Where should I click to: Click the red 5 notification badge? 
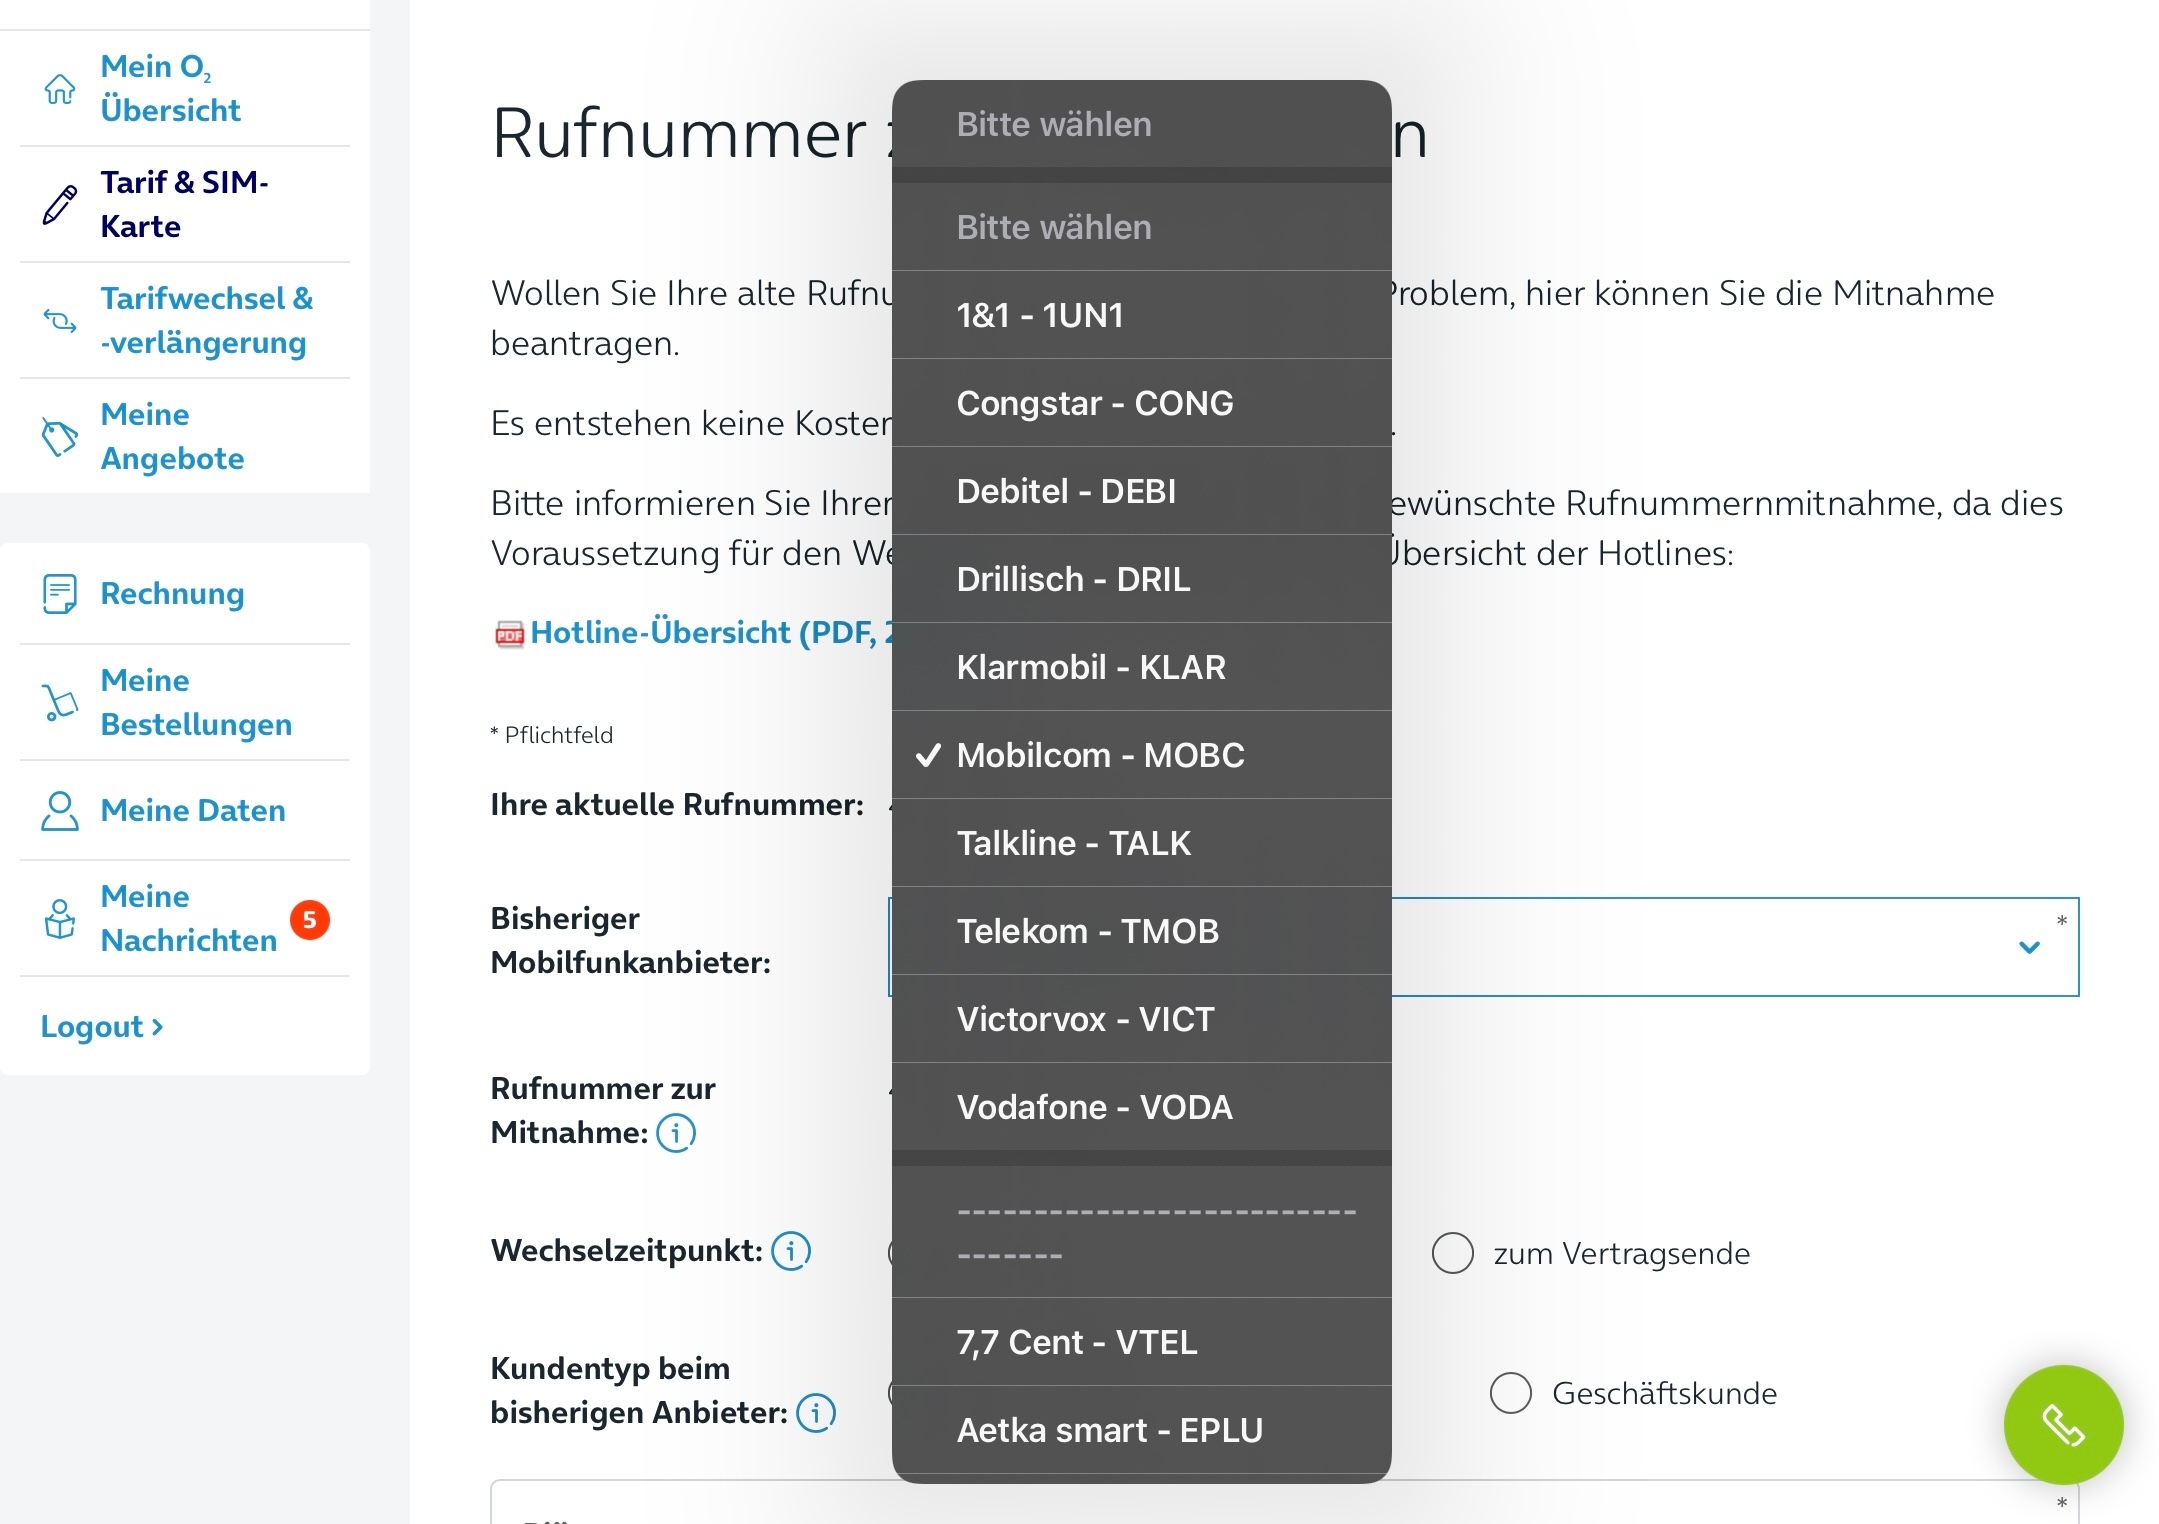pyautogui.click(x=310, y=919)
